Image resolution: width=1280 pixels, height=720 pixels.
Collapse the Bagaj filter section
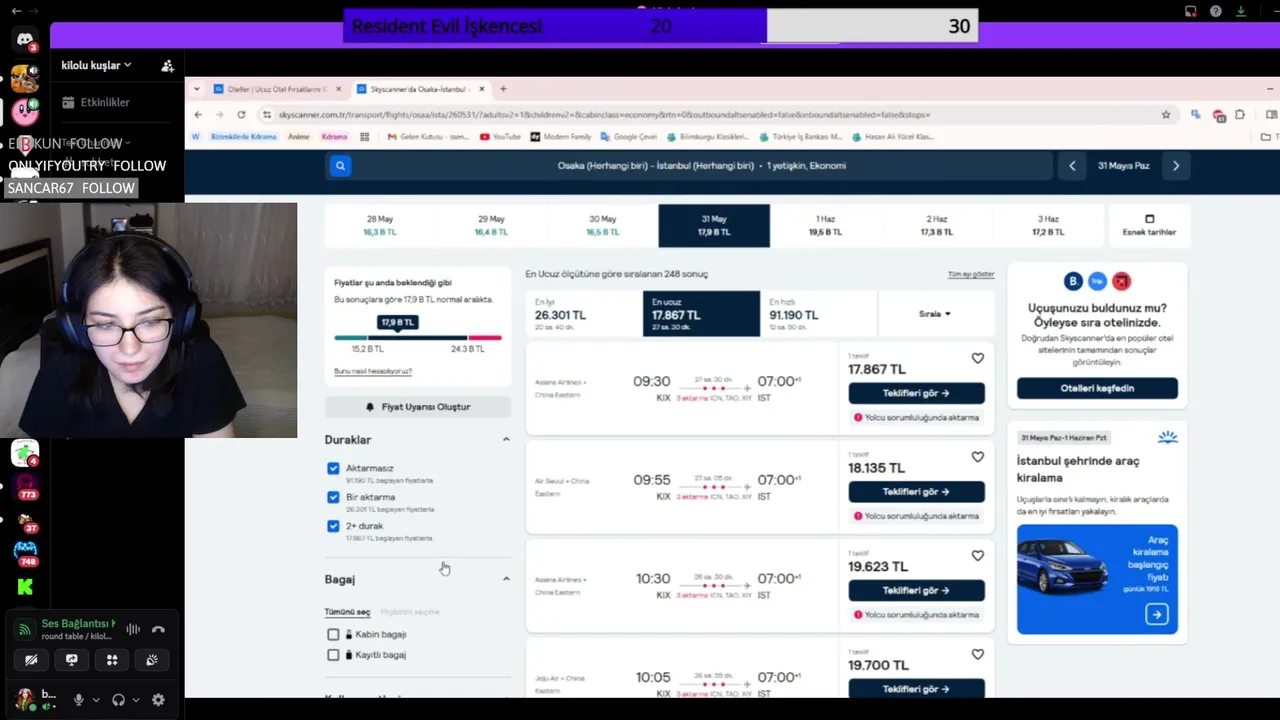(x=506, y=579)
